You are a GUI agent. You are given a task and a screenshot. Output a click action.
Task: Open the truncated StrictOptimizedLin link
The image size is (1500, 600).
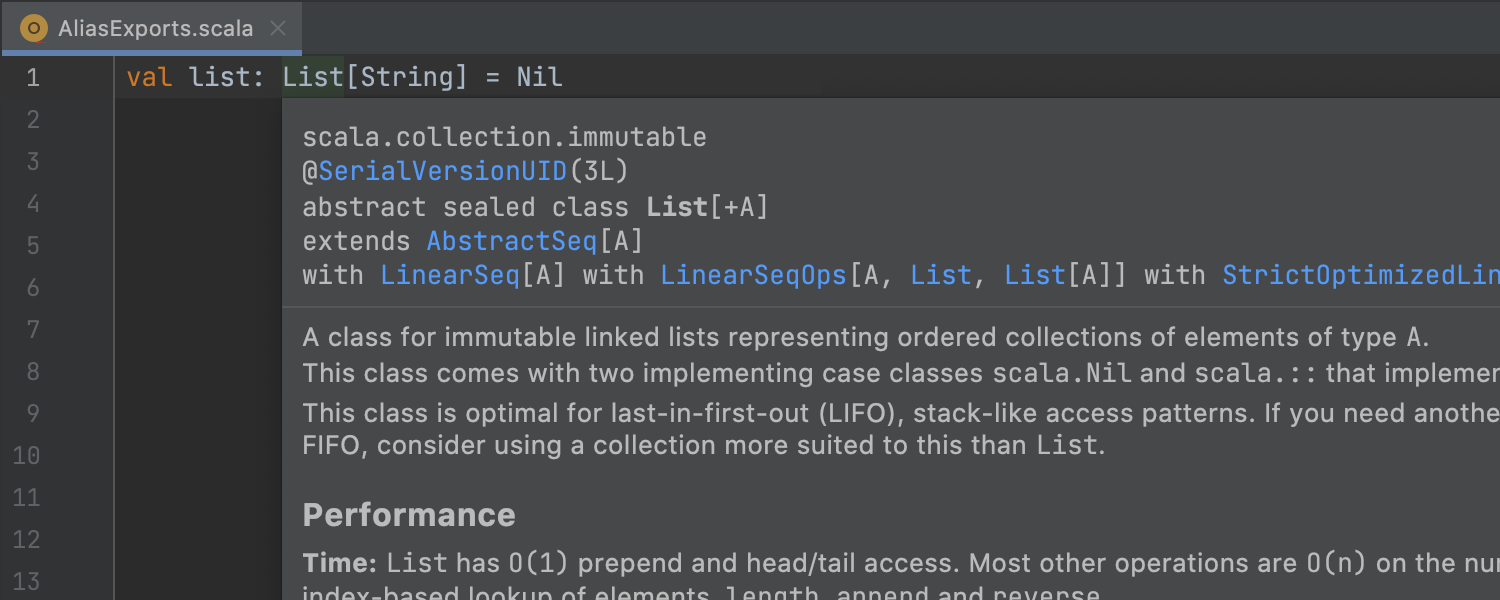(x=1360, y=275)
